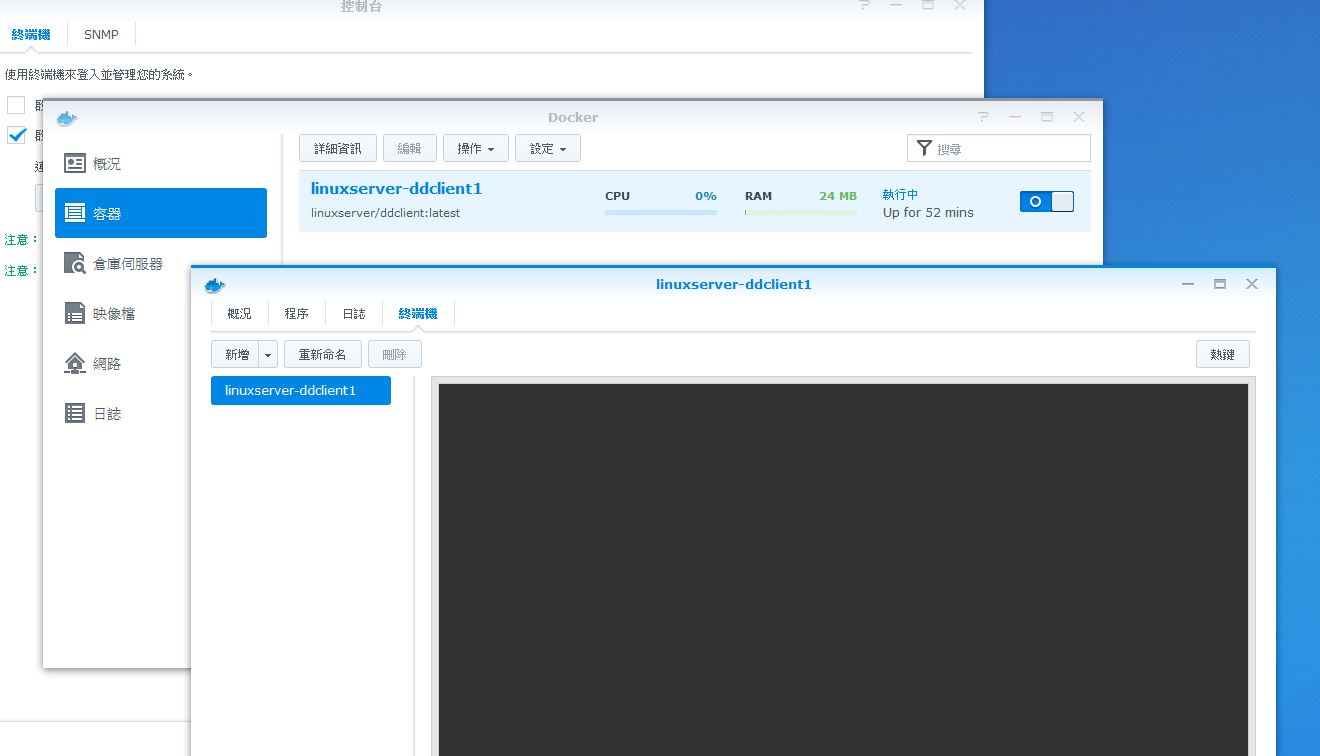1320x756 pixels.
Task: Click the RAM usage bar of the container
Action: 801,212
